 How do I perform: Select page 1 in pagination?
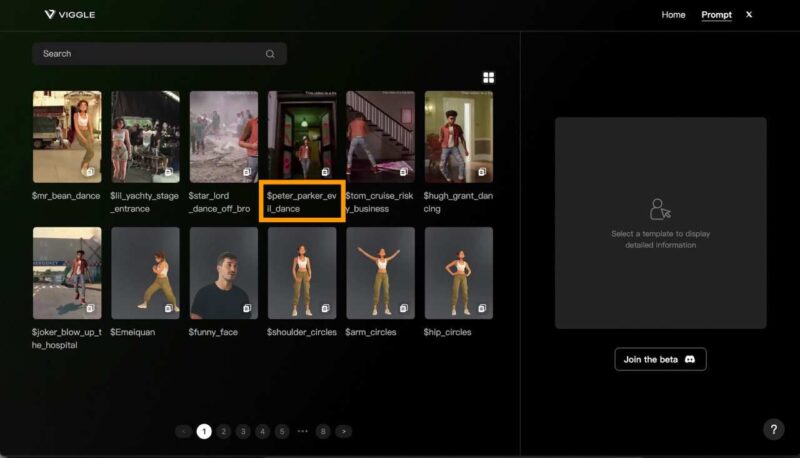point(204,431)
